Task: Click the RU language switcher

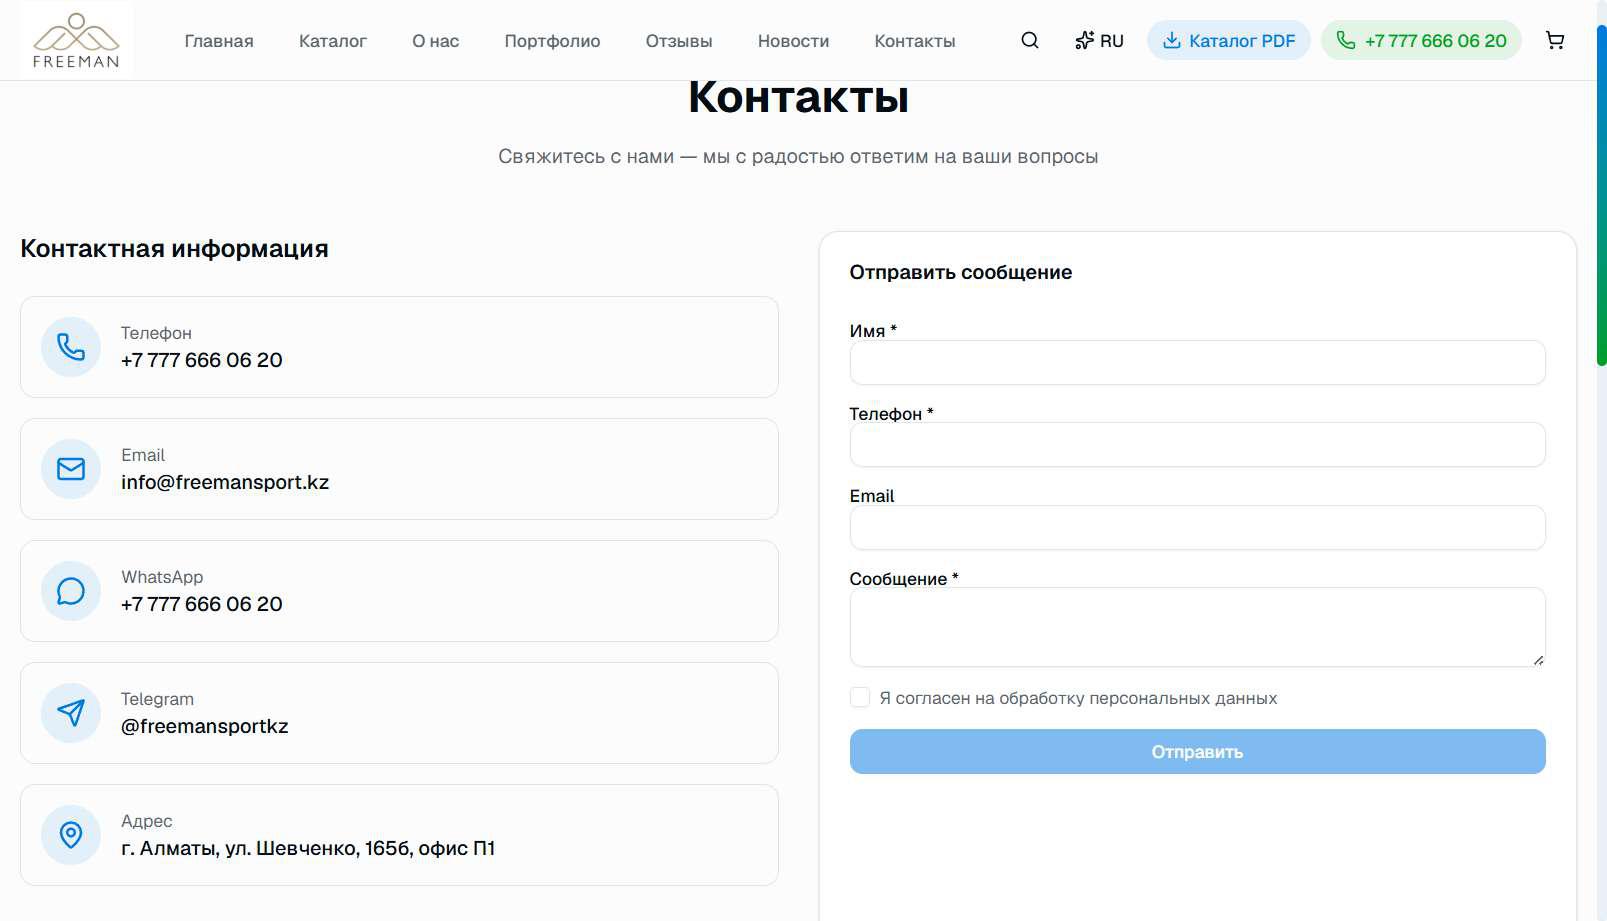Action: tap(1099, 41)
